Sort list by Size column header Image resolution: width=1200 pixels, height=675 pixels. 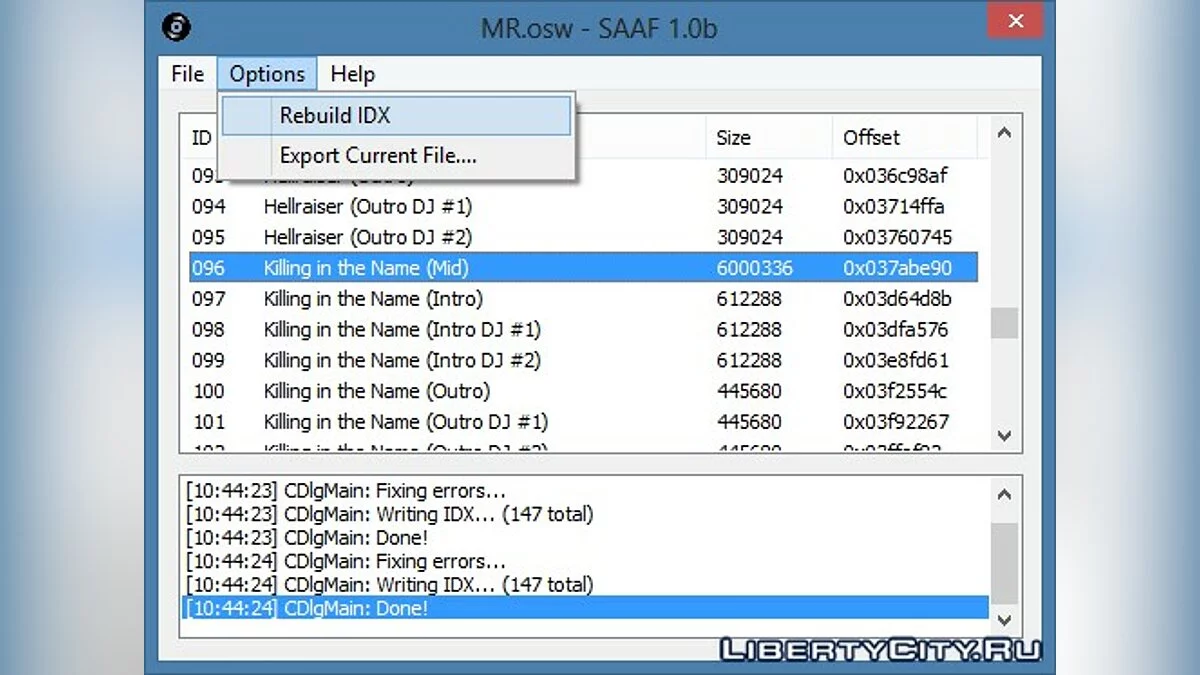tap(734, 138)
